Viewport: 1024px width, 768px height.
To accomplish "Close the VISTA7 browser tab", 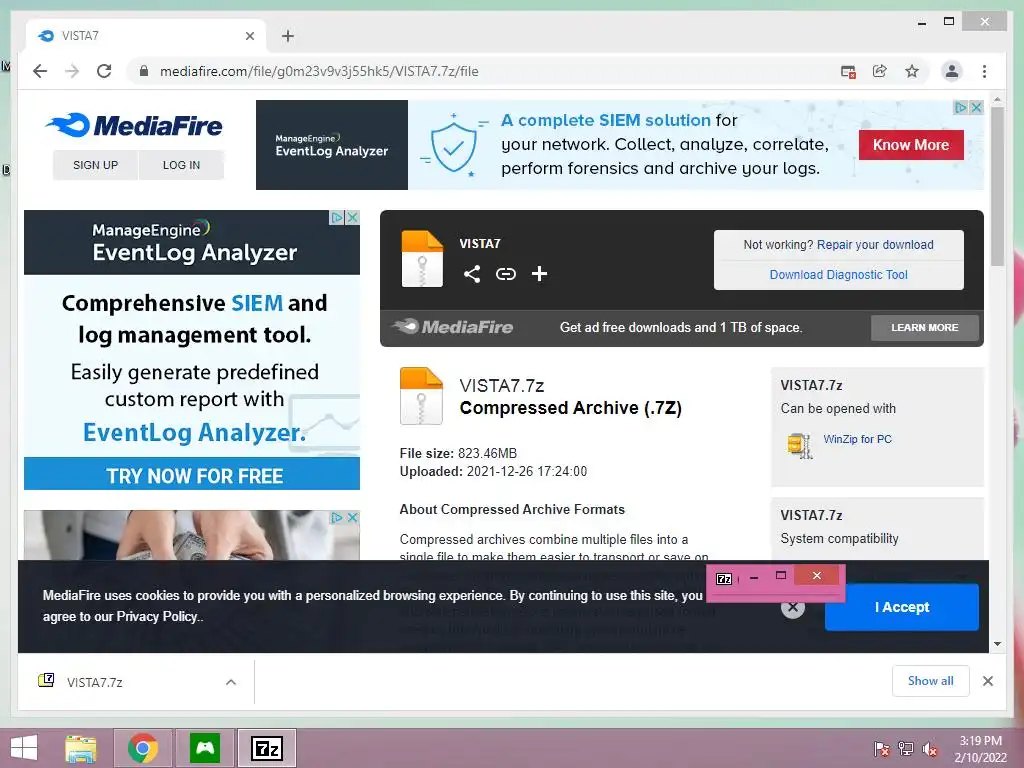I will (249, 36).
